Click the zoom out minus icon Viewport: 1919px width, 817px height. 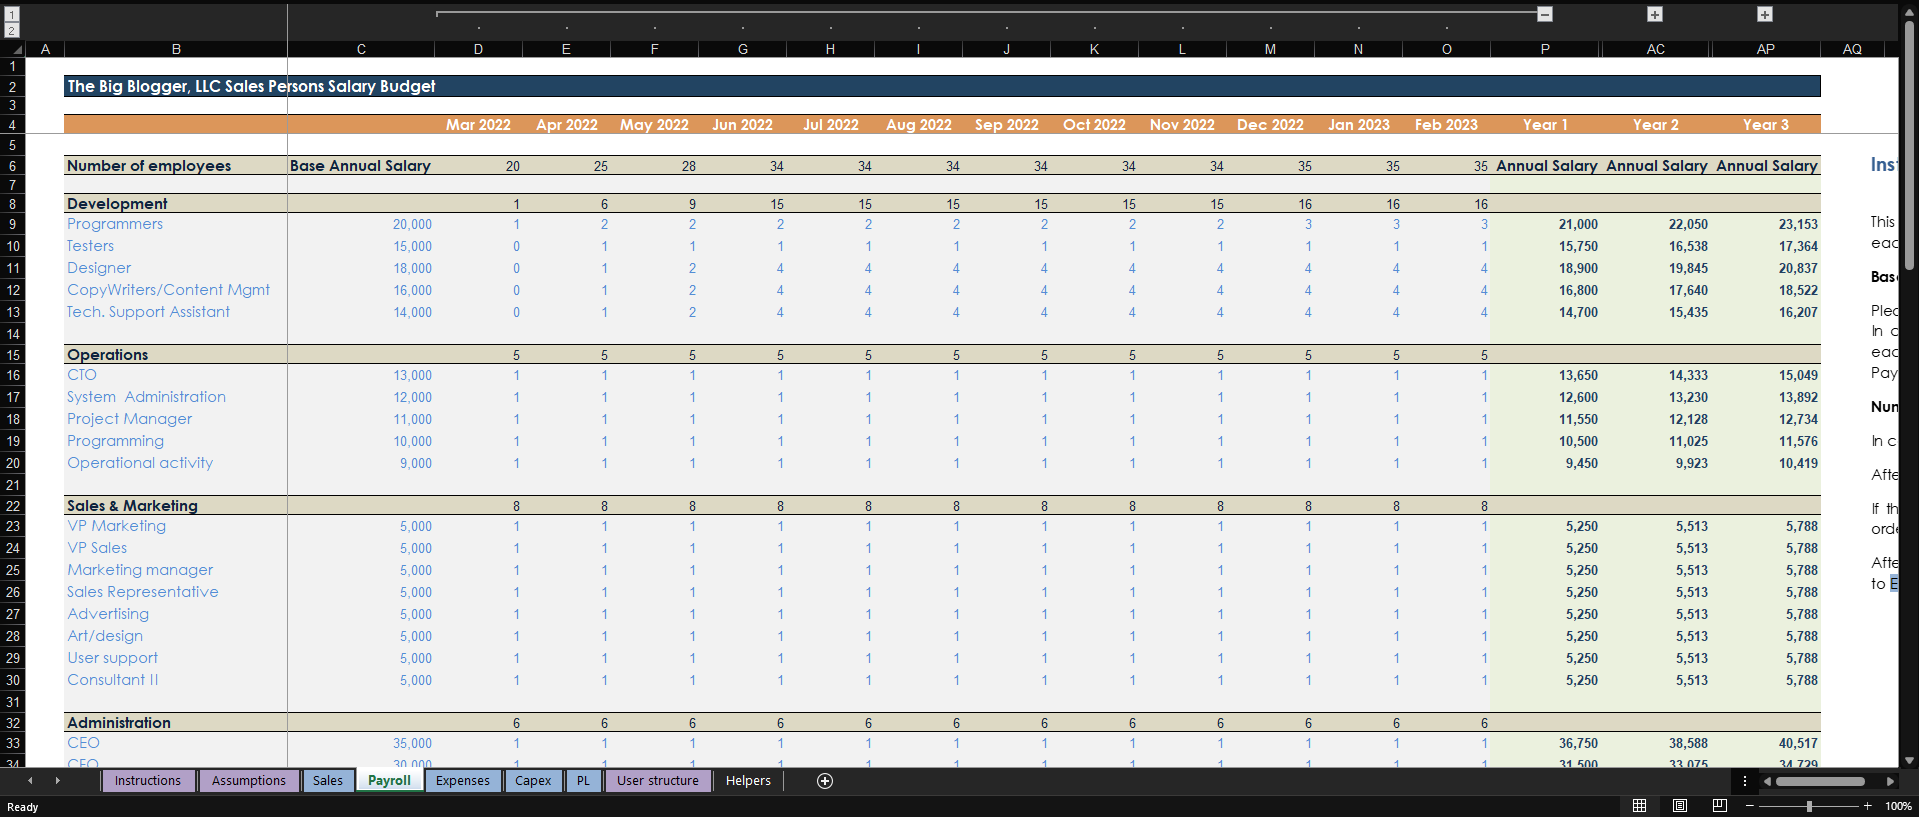click(x=1749, y=806)
